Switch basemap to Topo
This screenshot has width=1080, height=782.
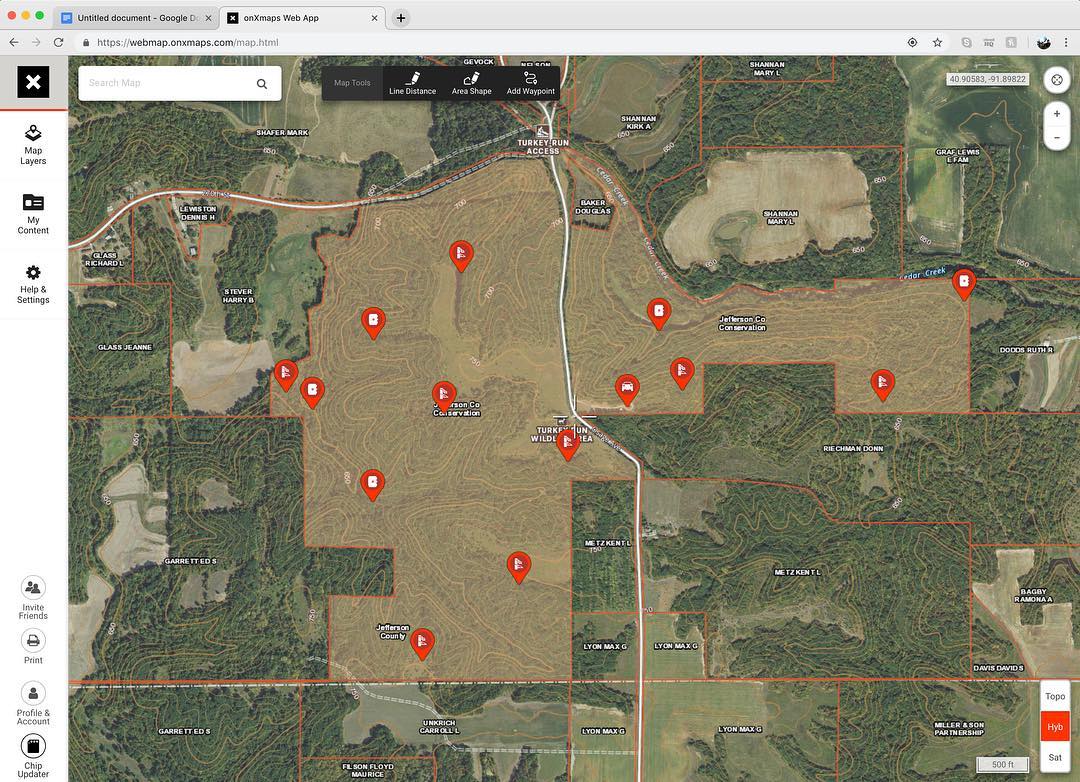pos(1055,697)
